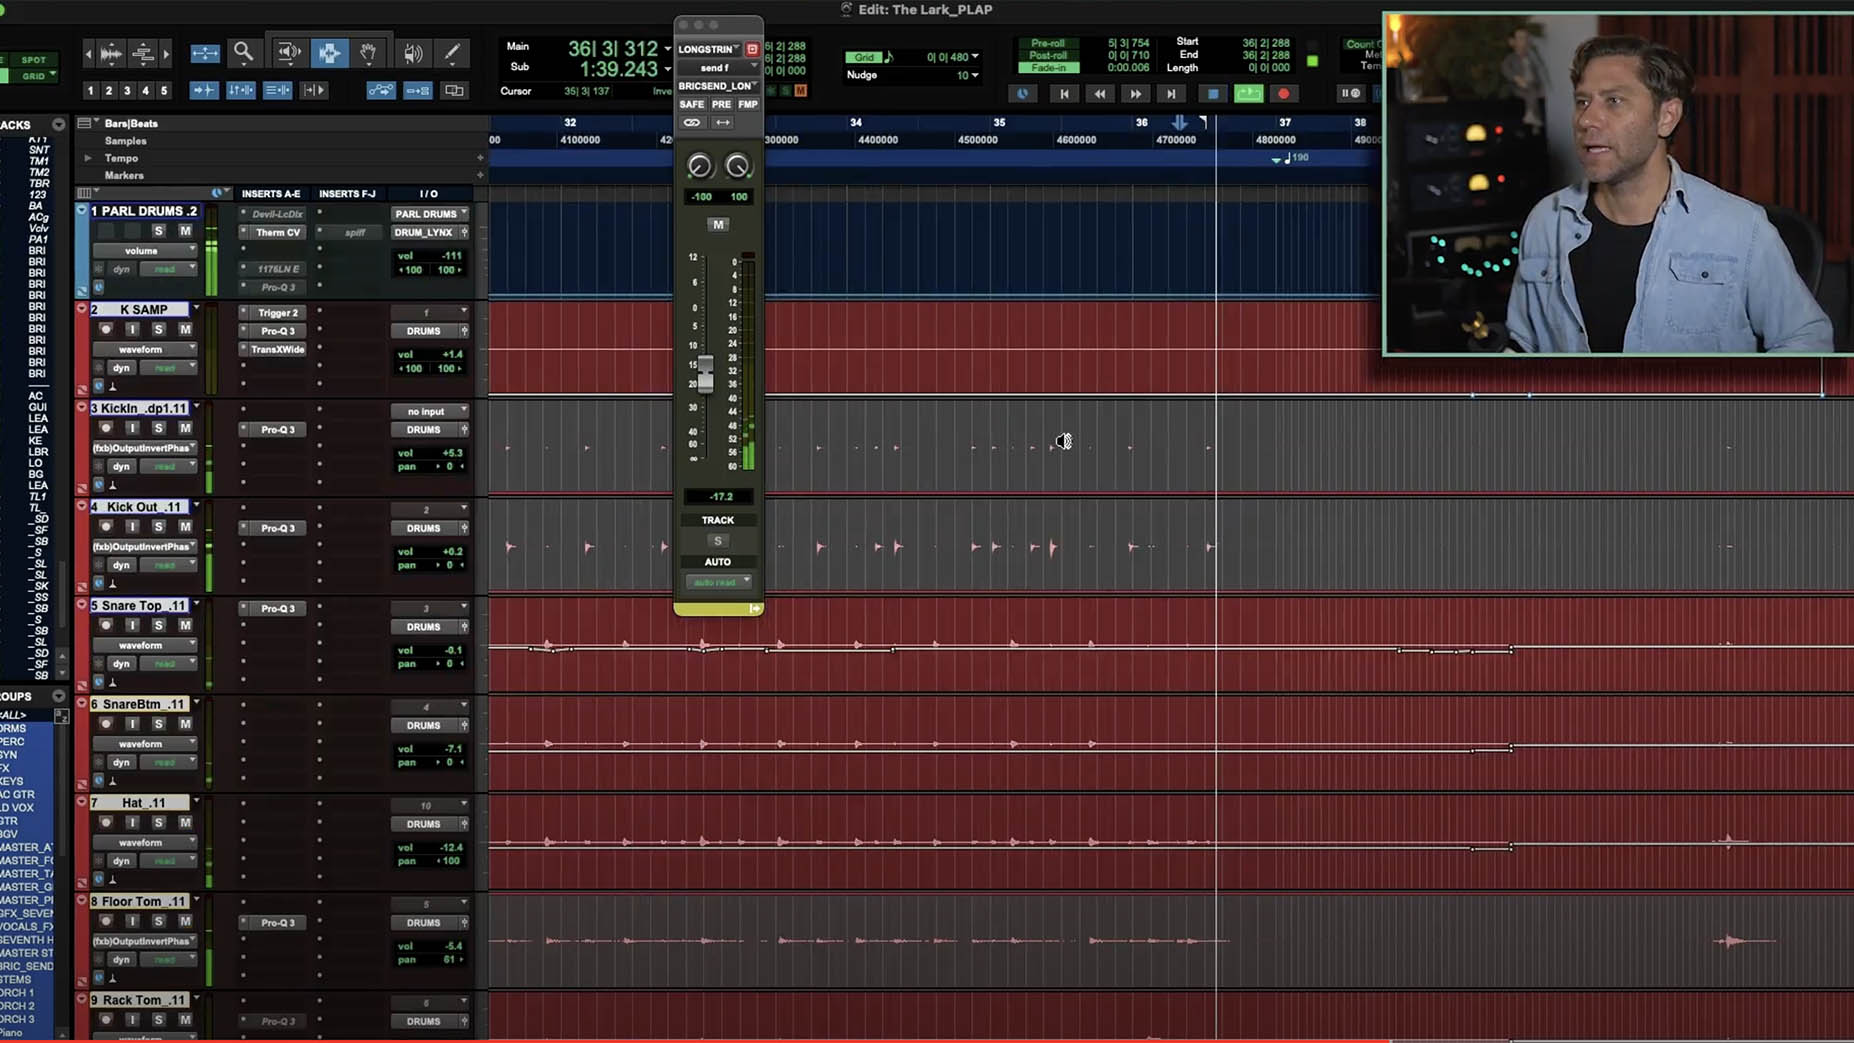Click Go to End button
The width and height of the screenshot is (1854, 1043).
click(1171, 93)
